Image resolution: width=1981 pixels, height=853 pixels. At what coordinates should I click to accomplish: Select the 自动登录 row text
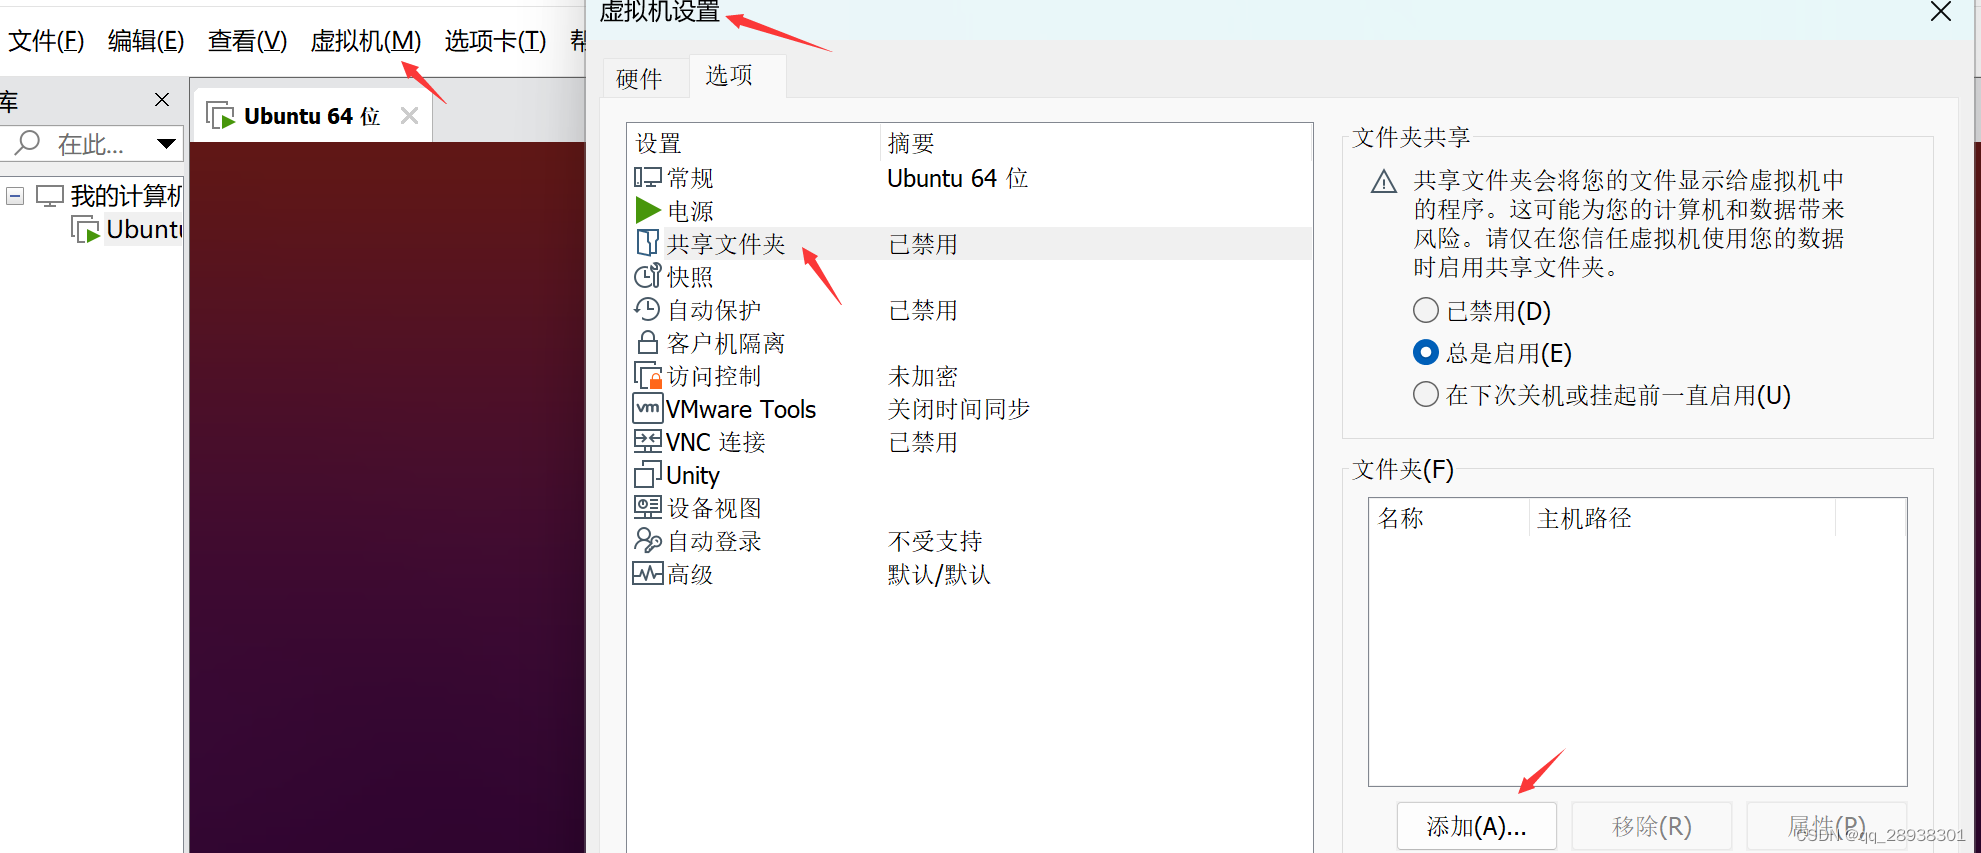[714, 541]
